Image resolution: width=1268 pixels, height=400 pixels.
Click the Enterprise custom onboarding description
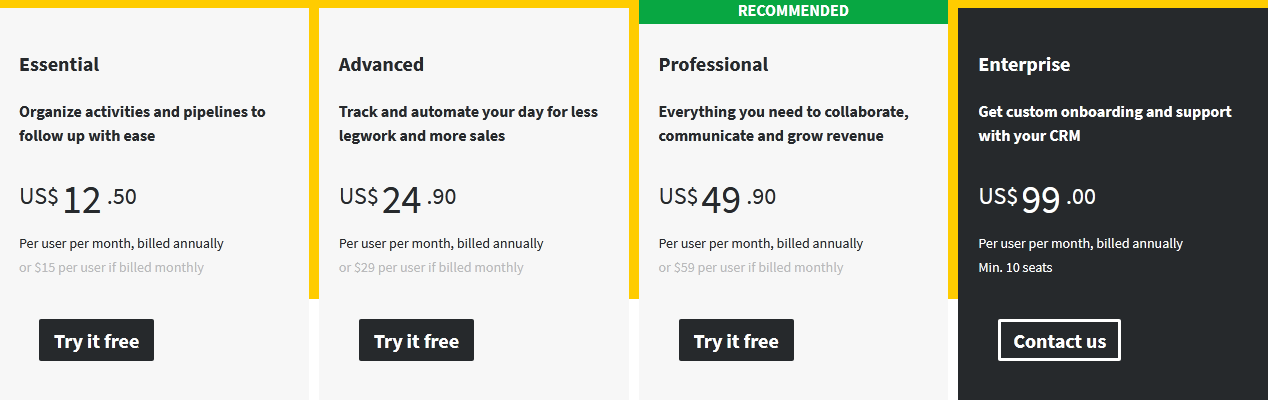point(1105,123)
